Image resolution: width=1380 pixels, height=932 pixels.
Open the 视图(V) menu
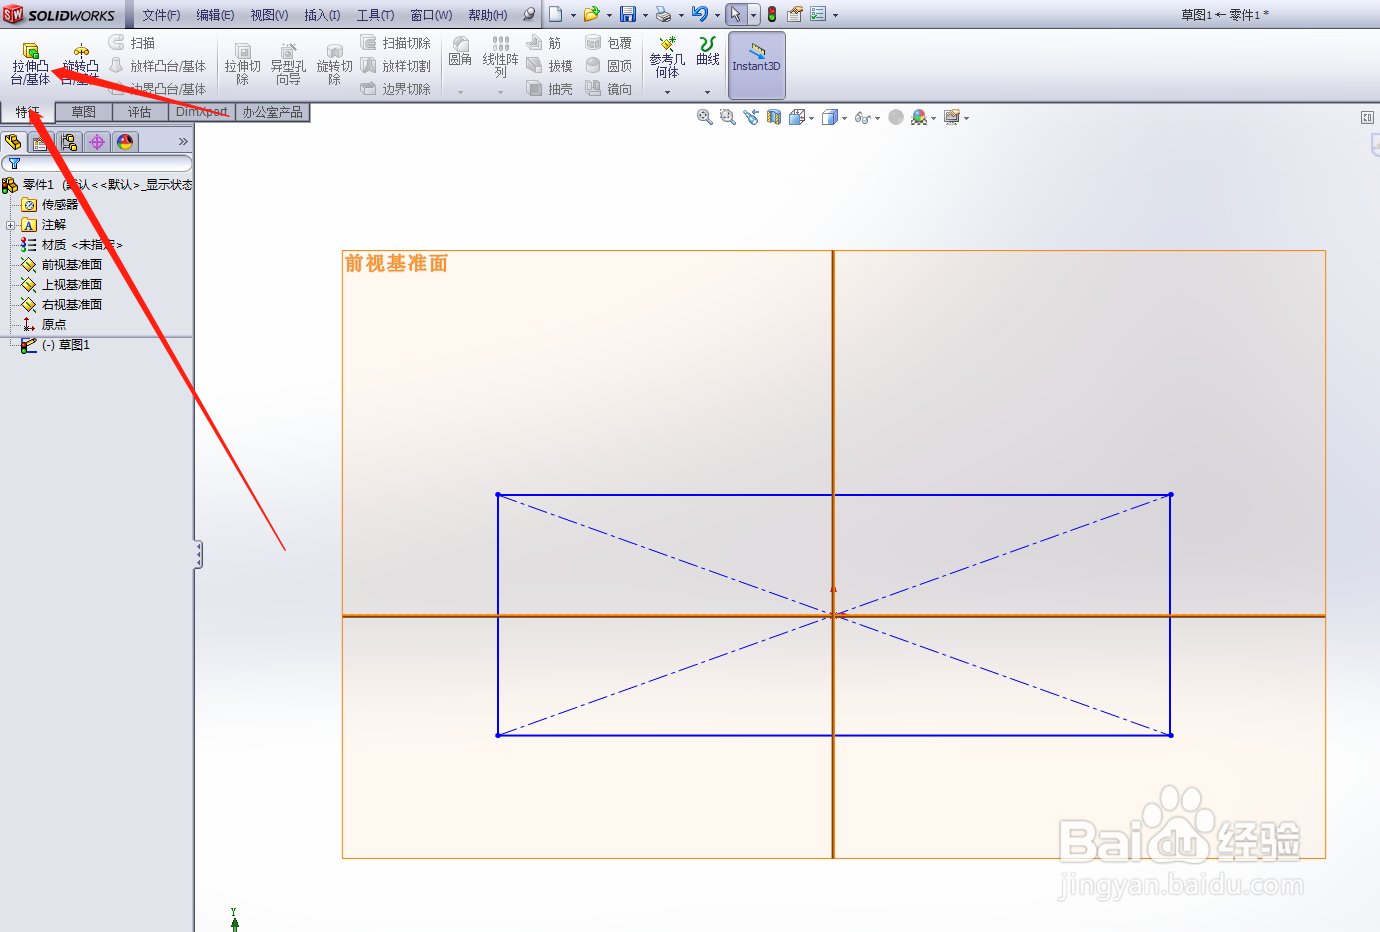pyautogui.click(x=269, y=15)
